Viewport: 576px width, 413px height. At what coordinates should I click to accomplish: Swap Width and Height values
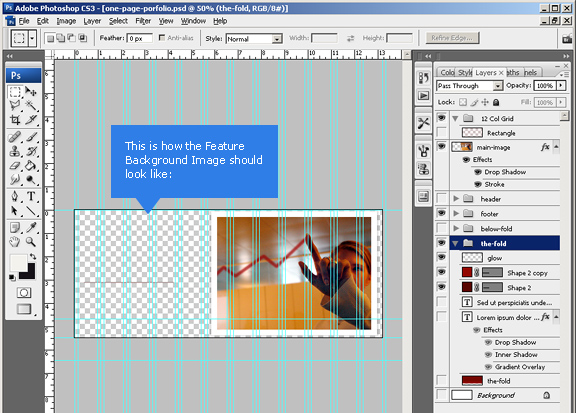[x=350, y=38]
